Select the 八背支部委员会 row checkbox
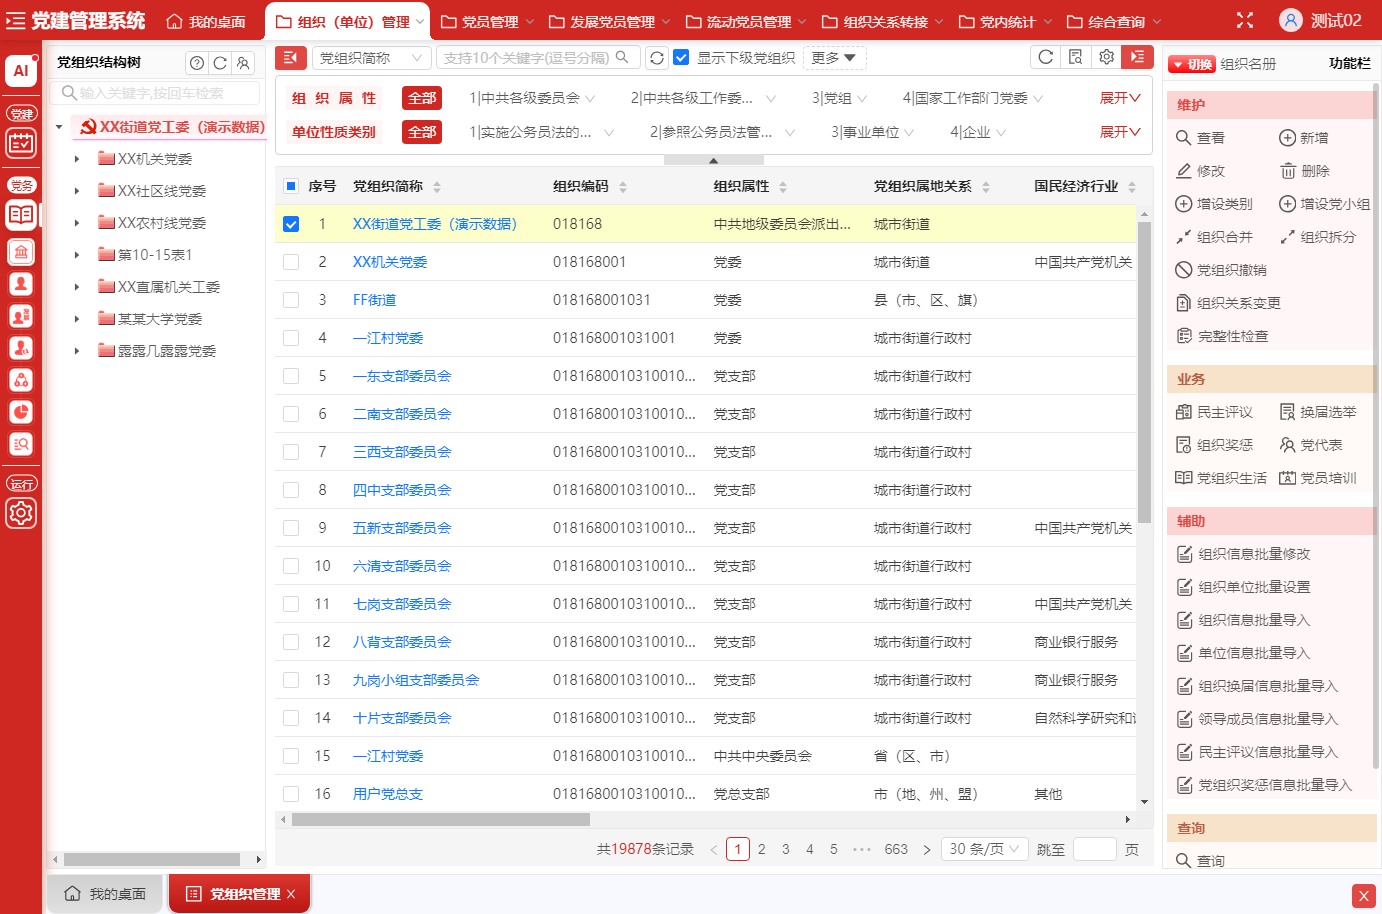 [291, 642]
